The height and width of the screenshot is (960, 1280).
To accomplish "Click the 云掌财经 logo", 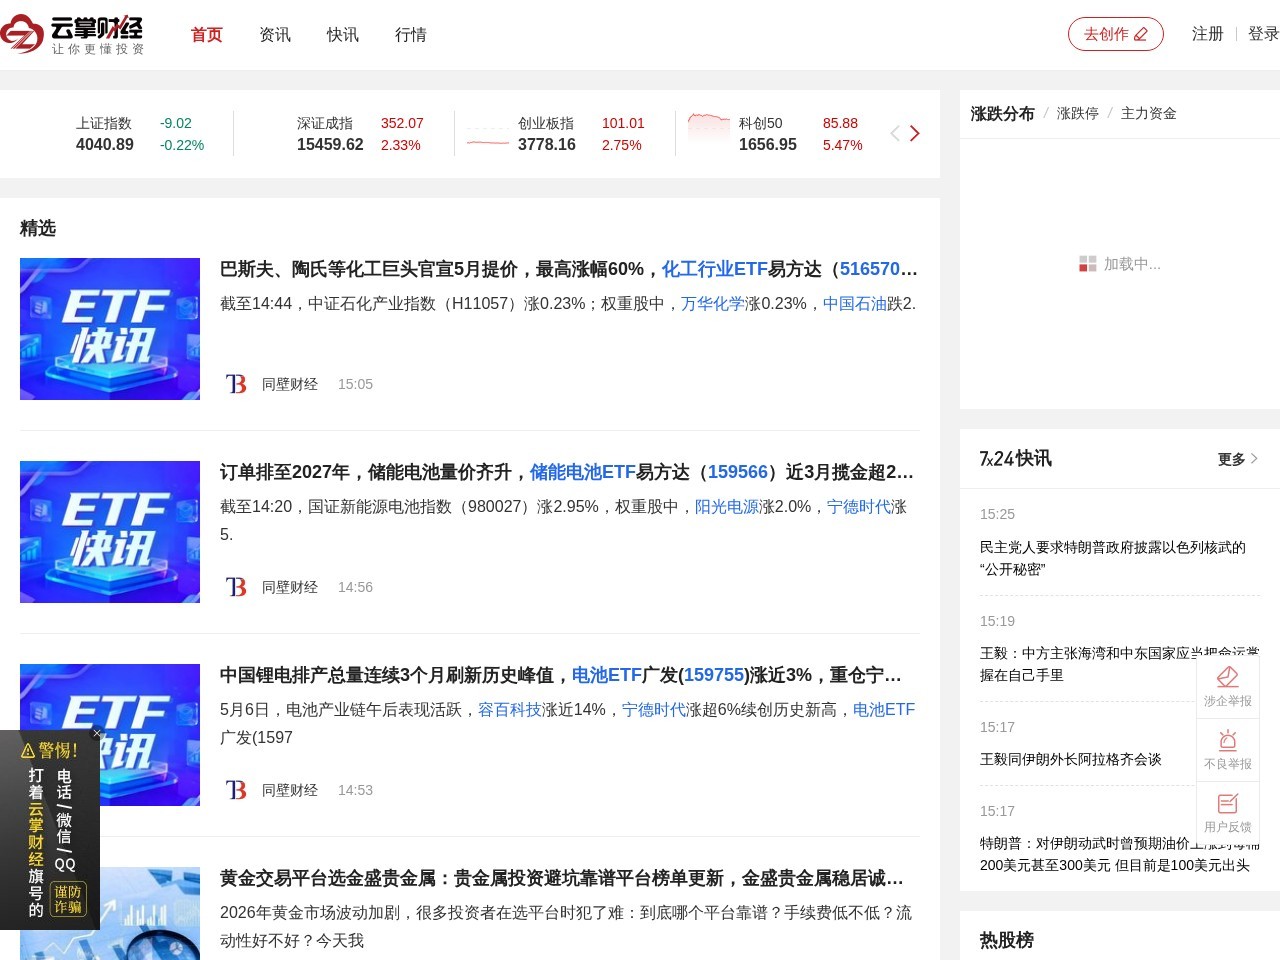I will click(x=73, y=35).
